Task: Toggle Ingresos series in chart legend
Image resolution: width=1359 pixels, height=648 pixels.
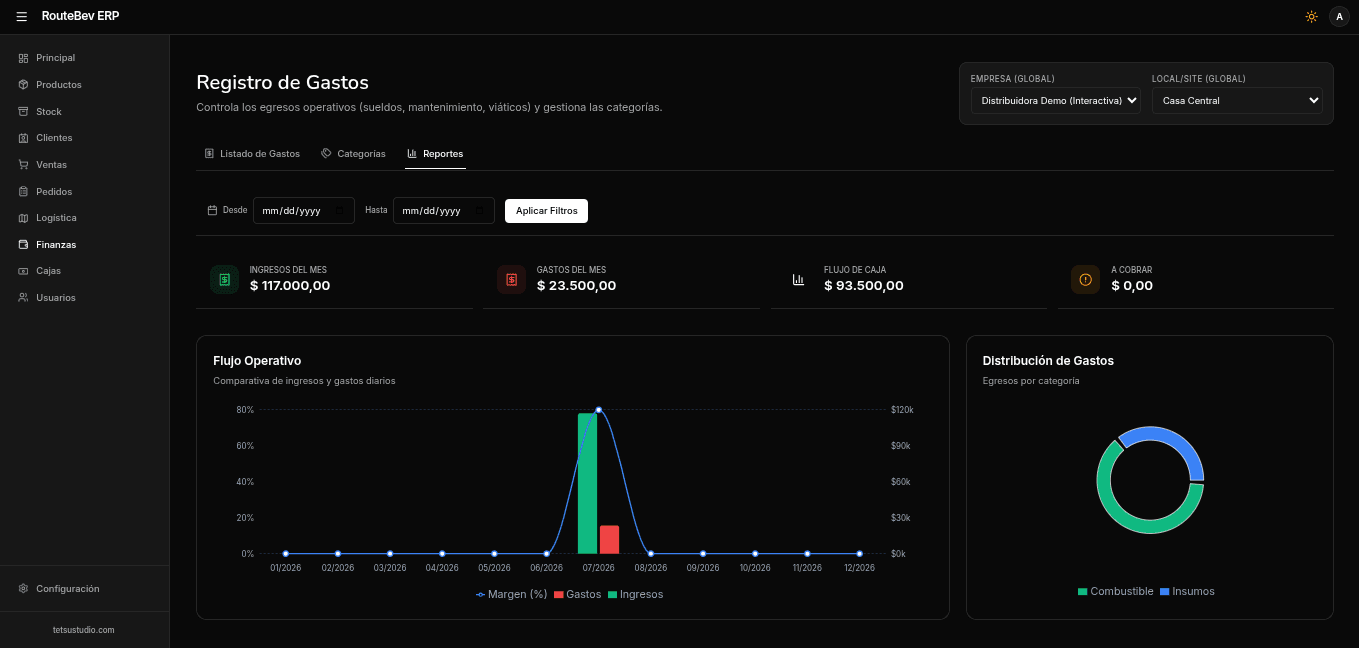Action: (635, 594)
